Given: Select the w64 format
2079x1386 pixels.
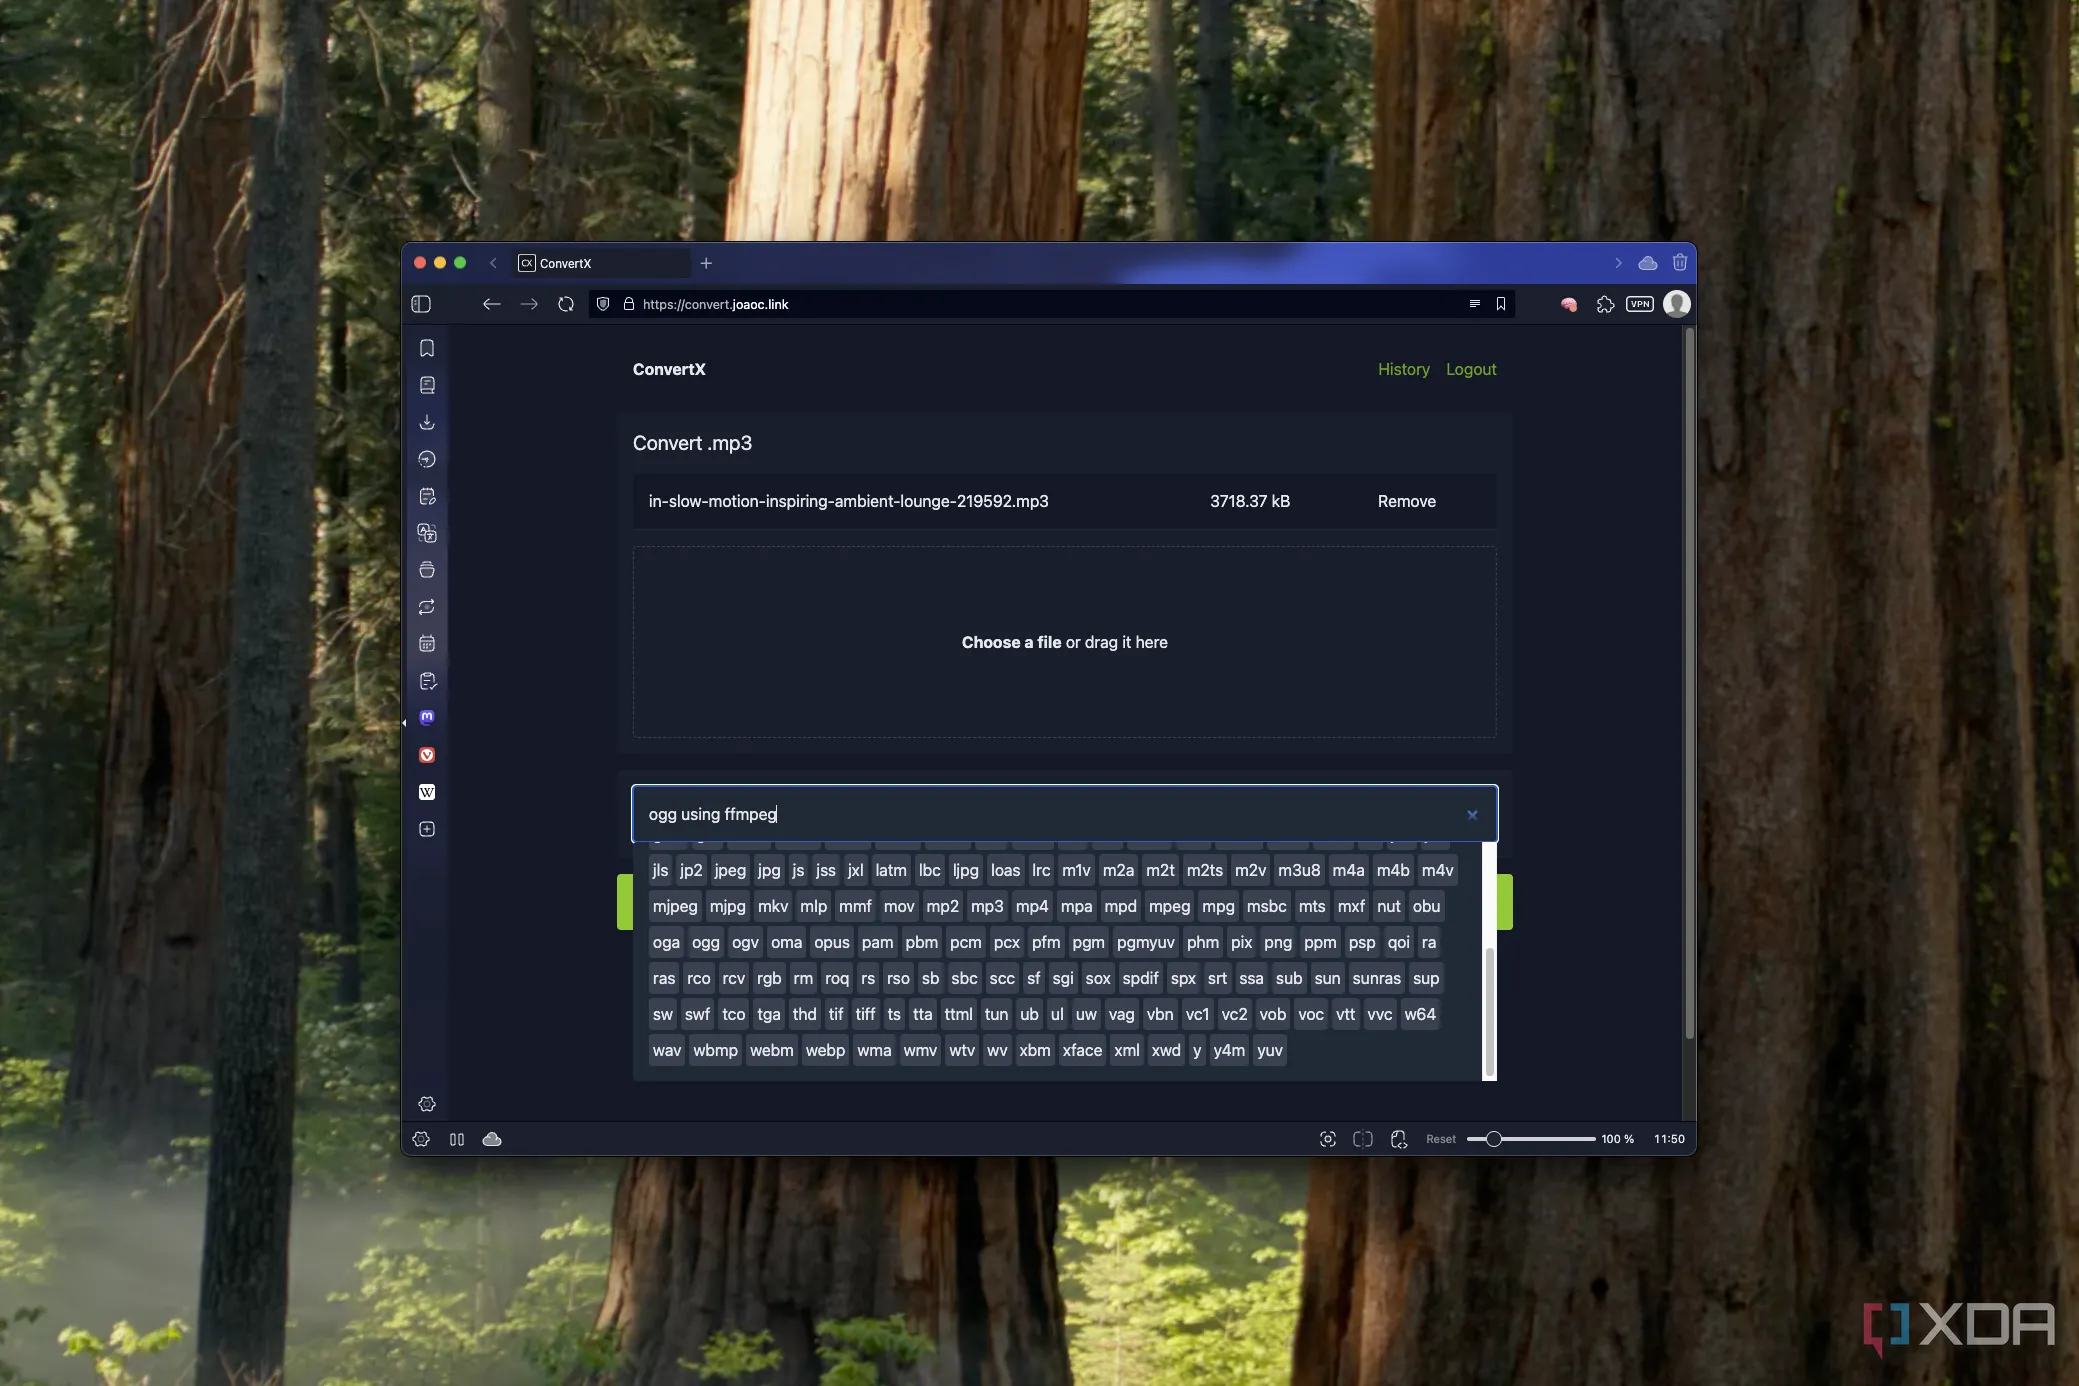Looking at the screenshot, I should [x=1420, y=1014].
